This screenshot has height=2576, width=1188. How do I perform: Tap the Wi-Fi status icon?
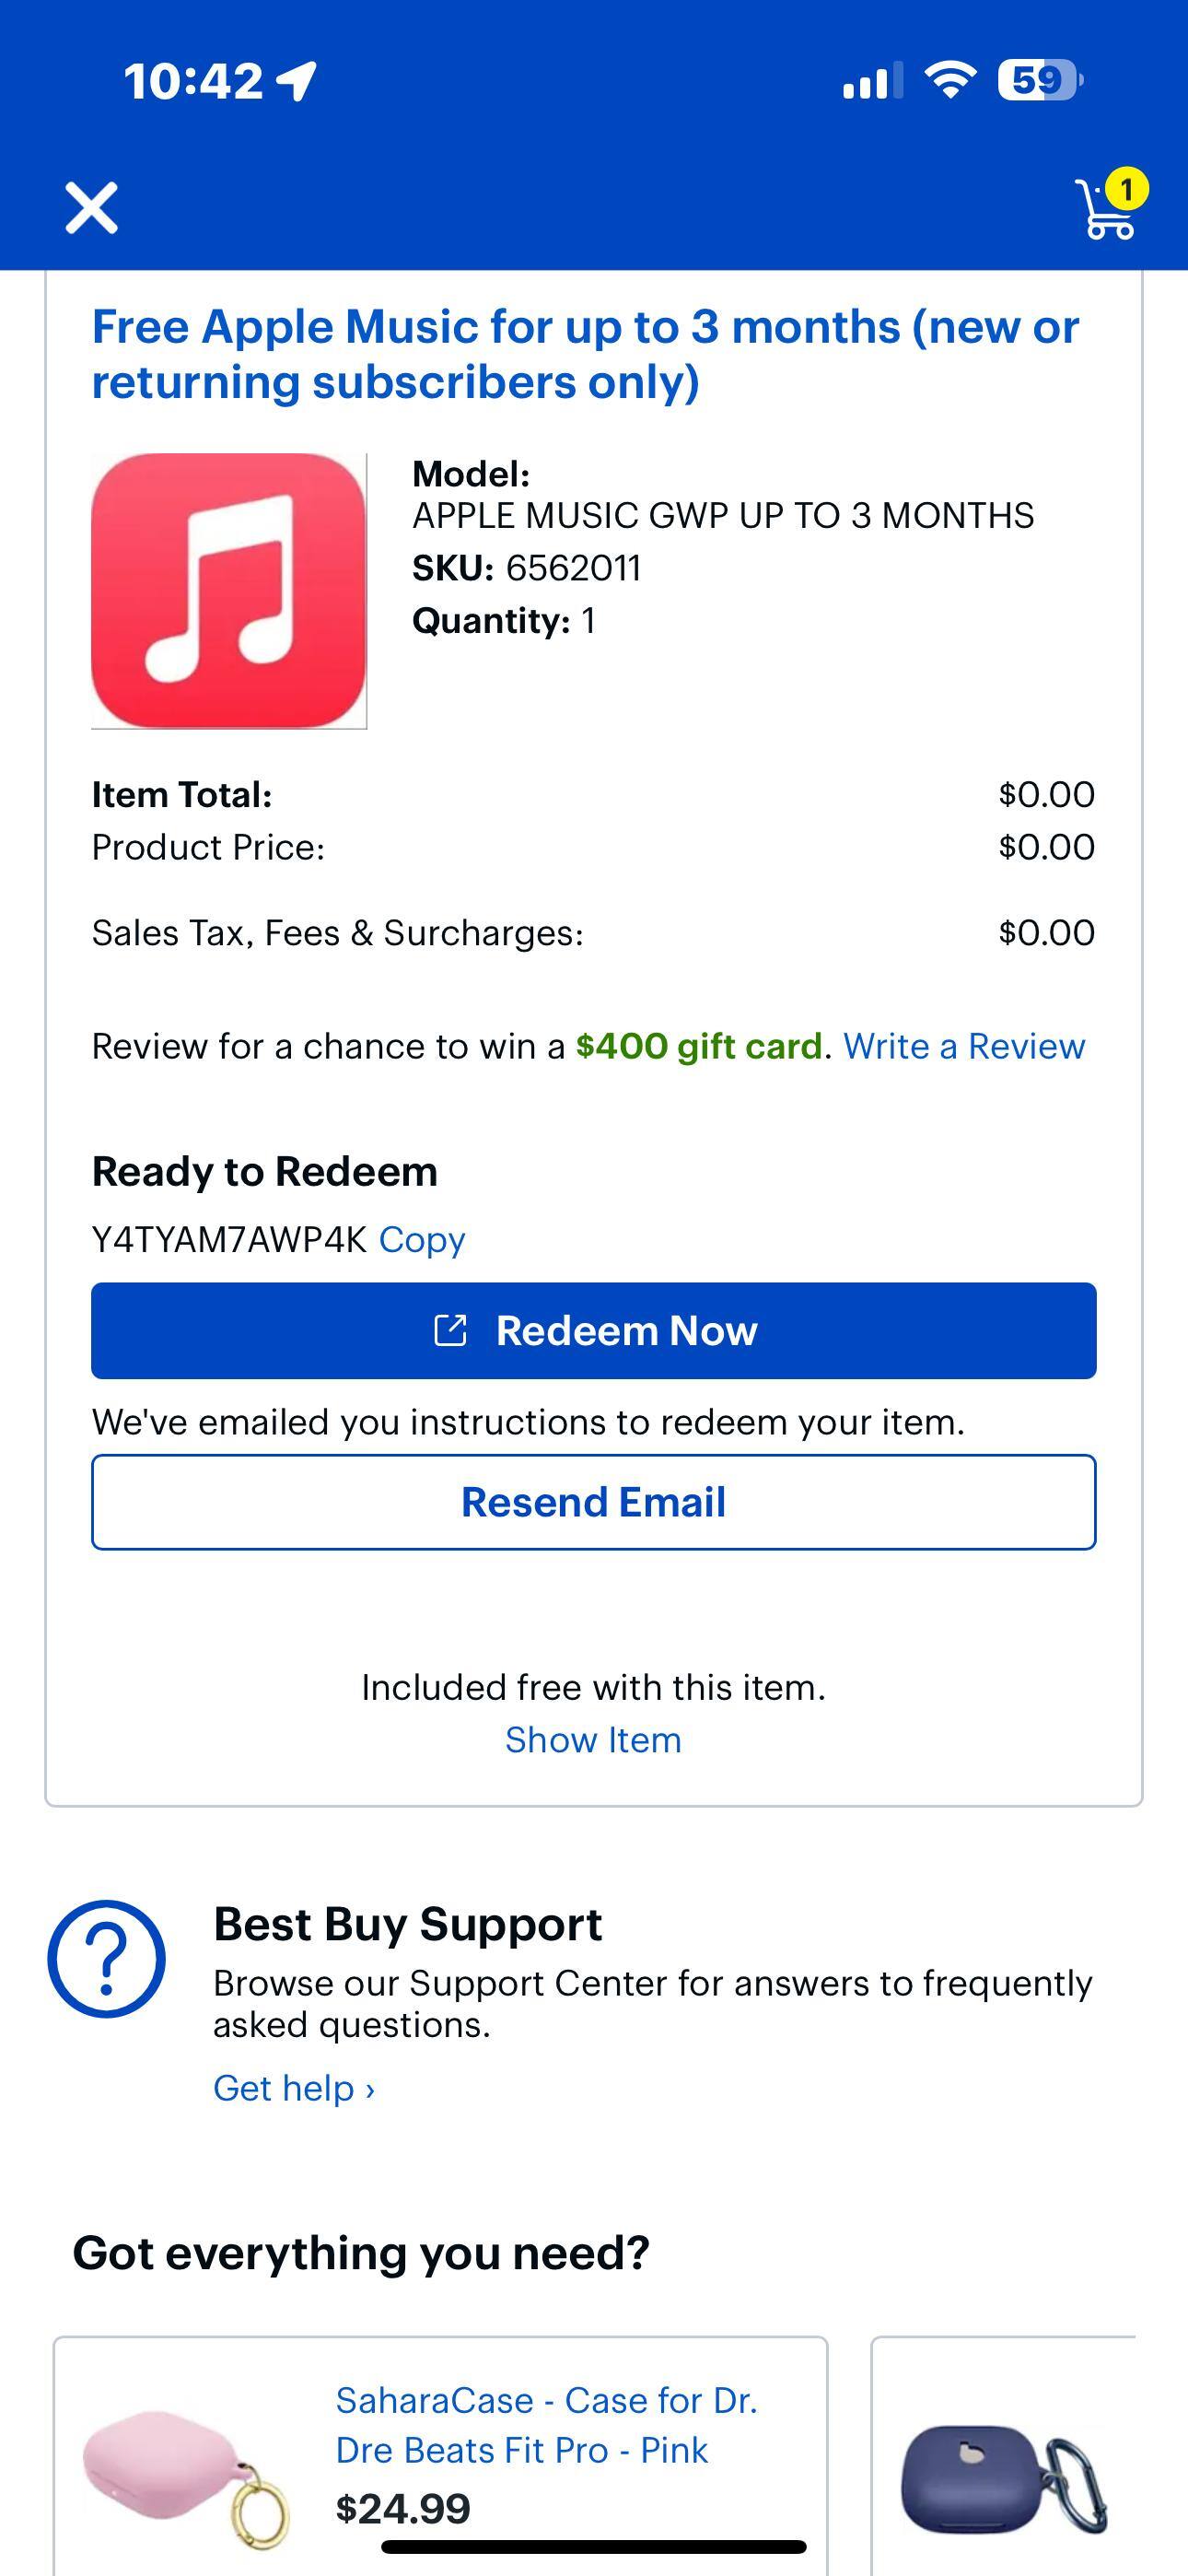[950, 80]
